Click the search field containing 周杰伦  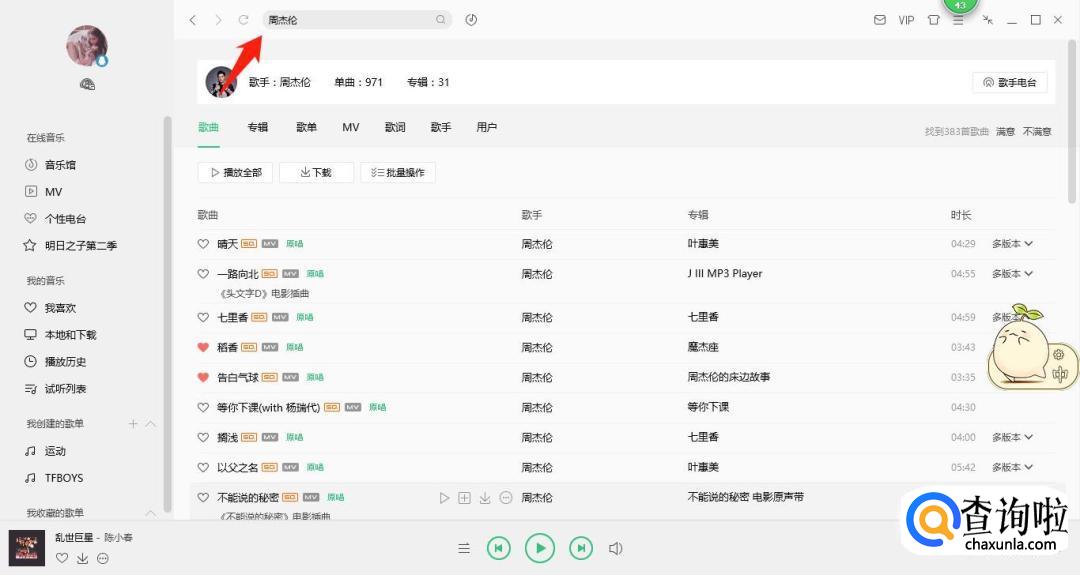pos(357,20)
